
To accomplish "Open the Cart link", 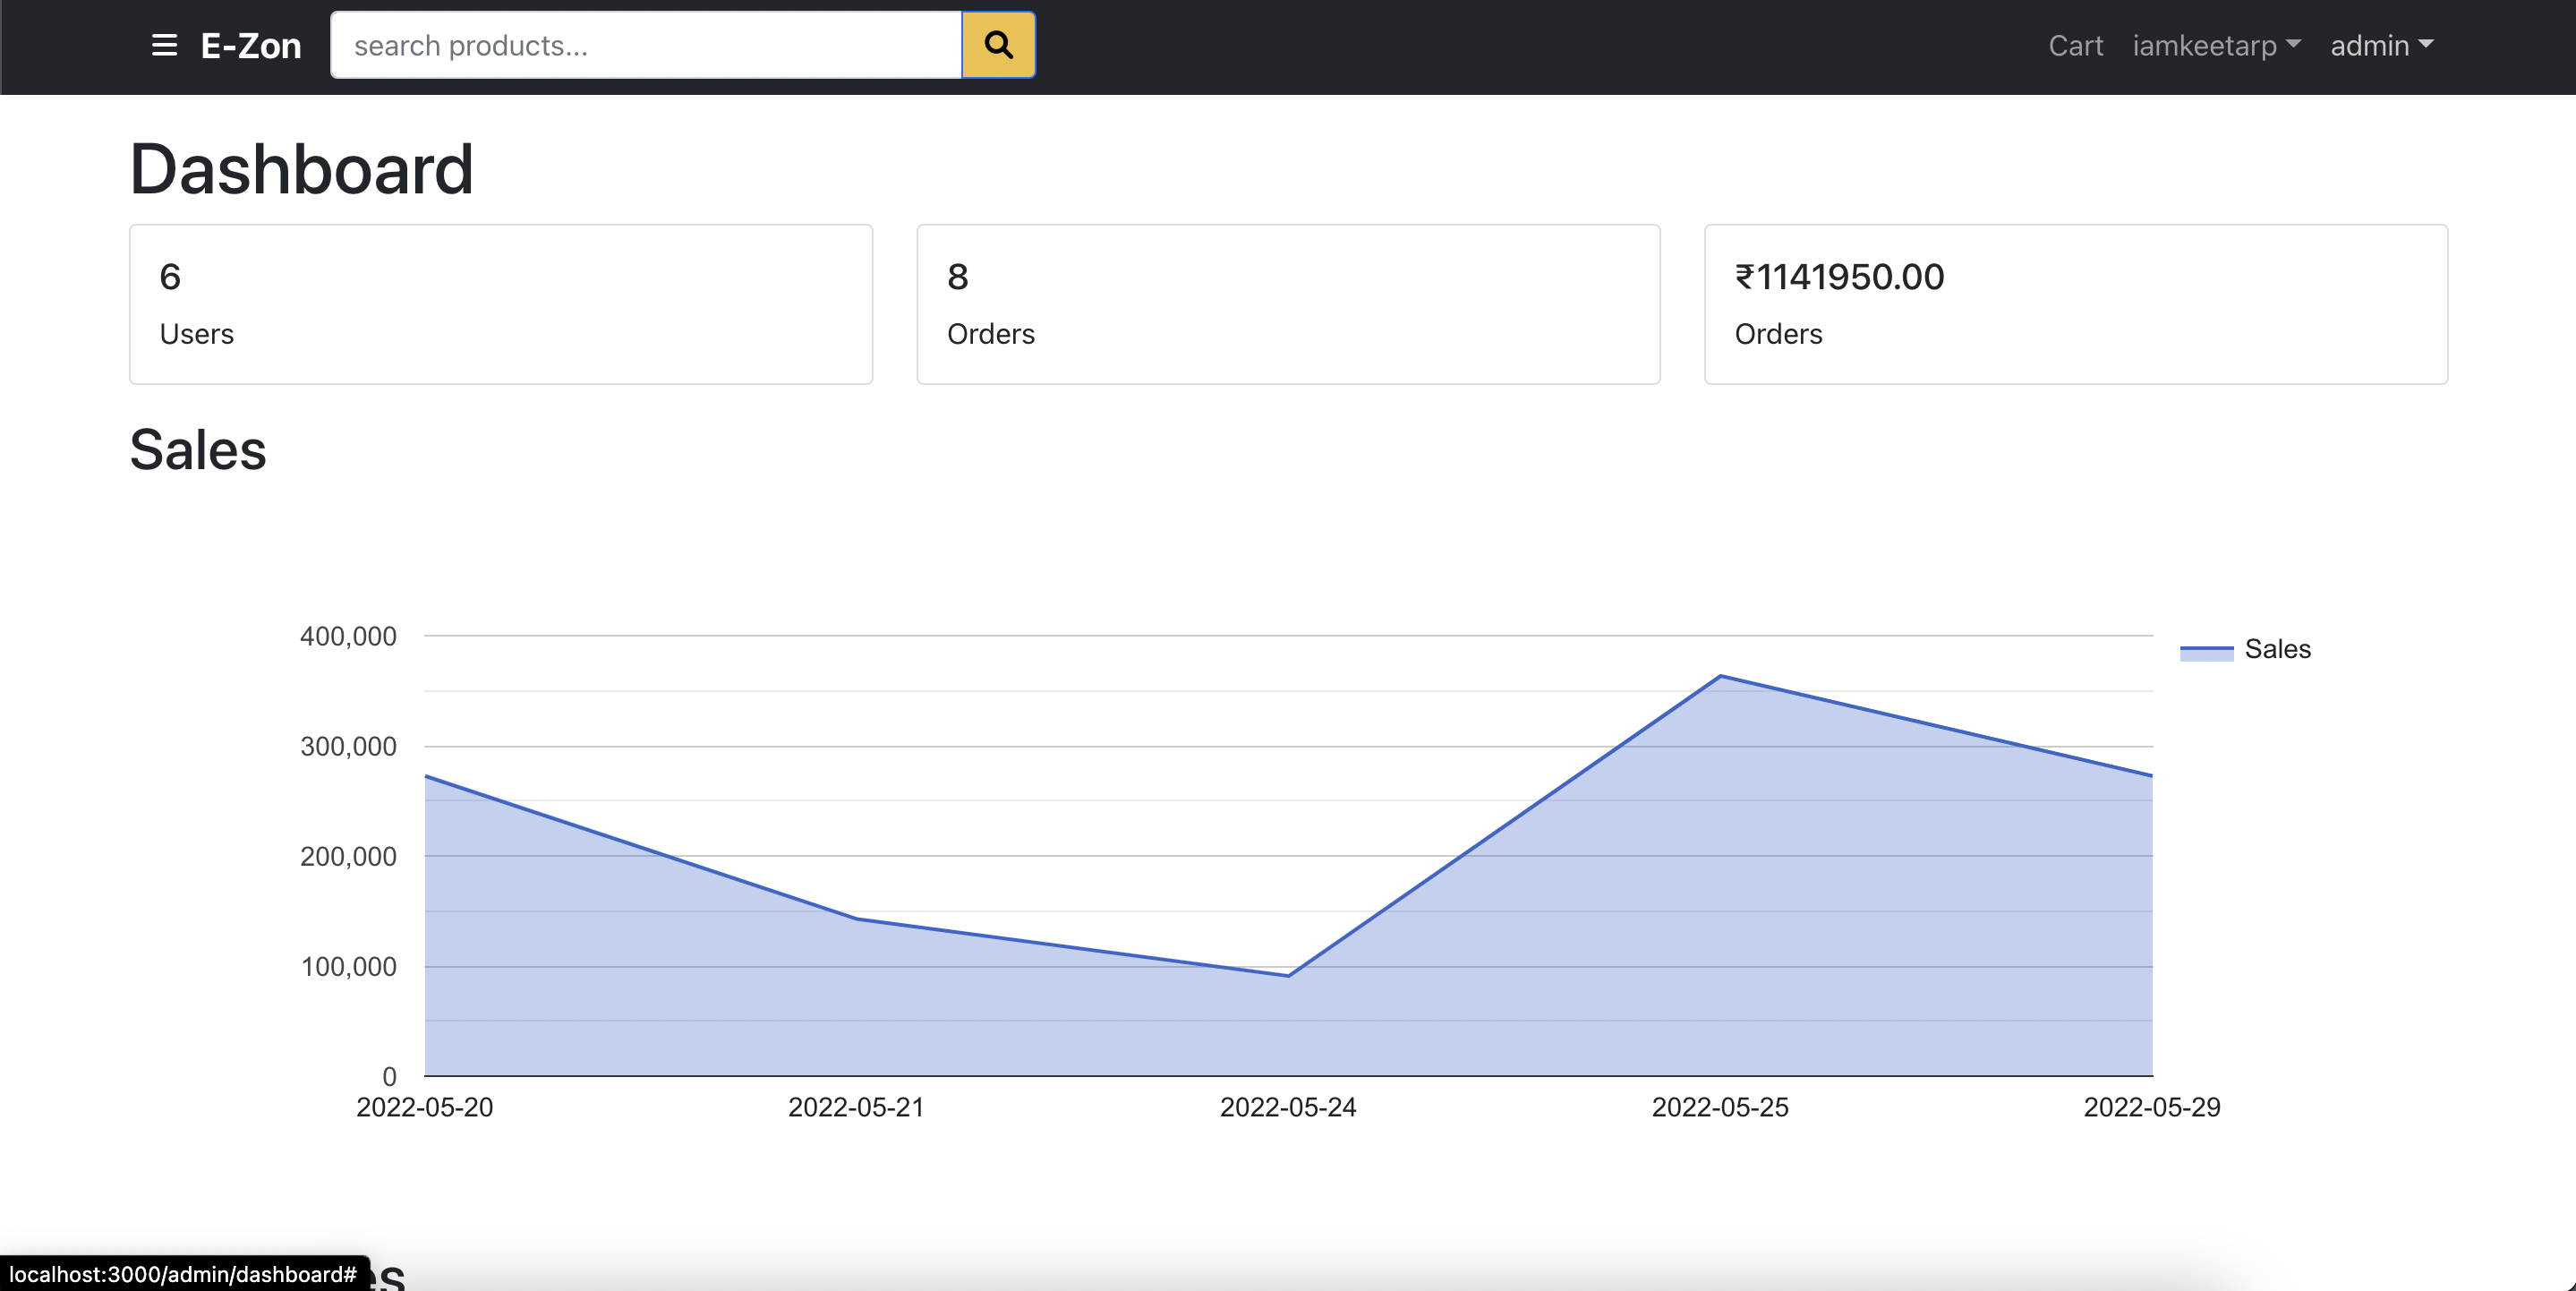I will (x=2075, y=45).
